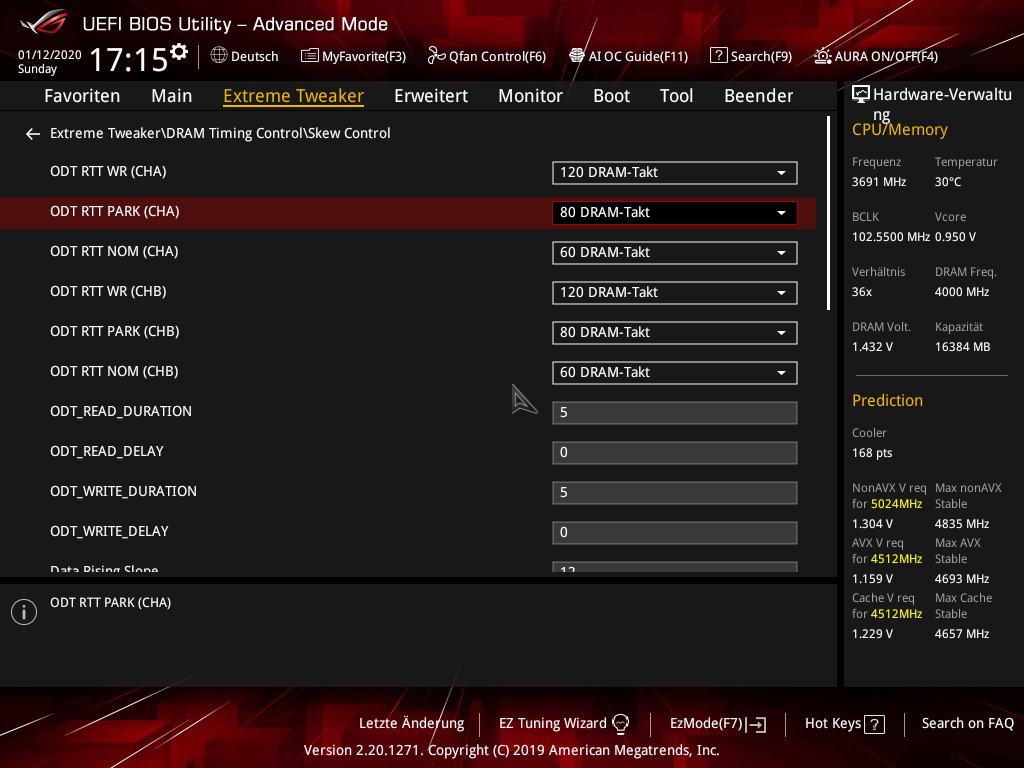
Task: Open ODT RTT NOM (CHA) dropdown
Action: click(x=675, y=253)
